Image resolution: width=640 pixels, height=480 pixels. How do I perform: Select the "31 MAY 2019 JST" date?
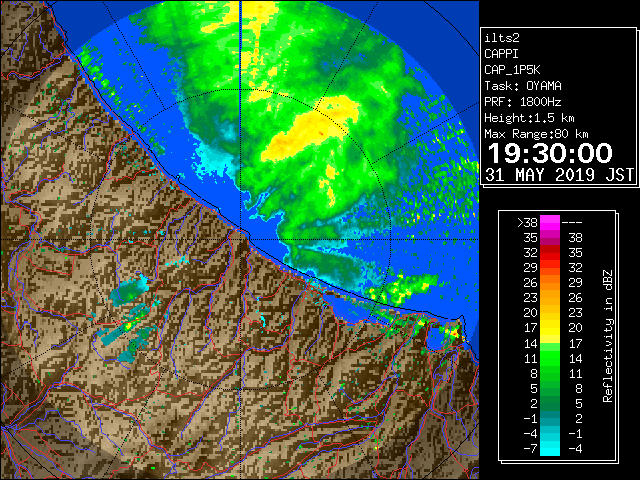coord(560,175)
